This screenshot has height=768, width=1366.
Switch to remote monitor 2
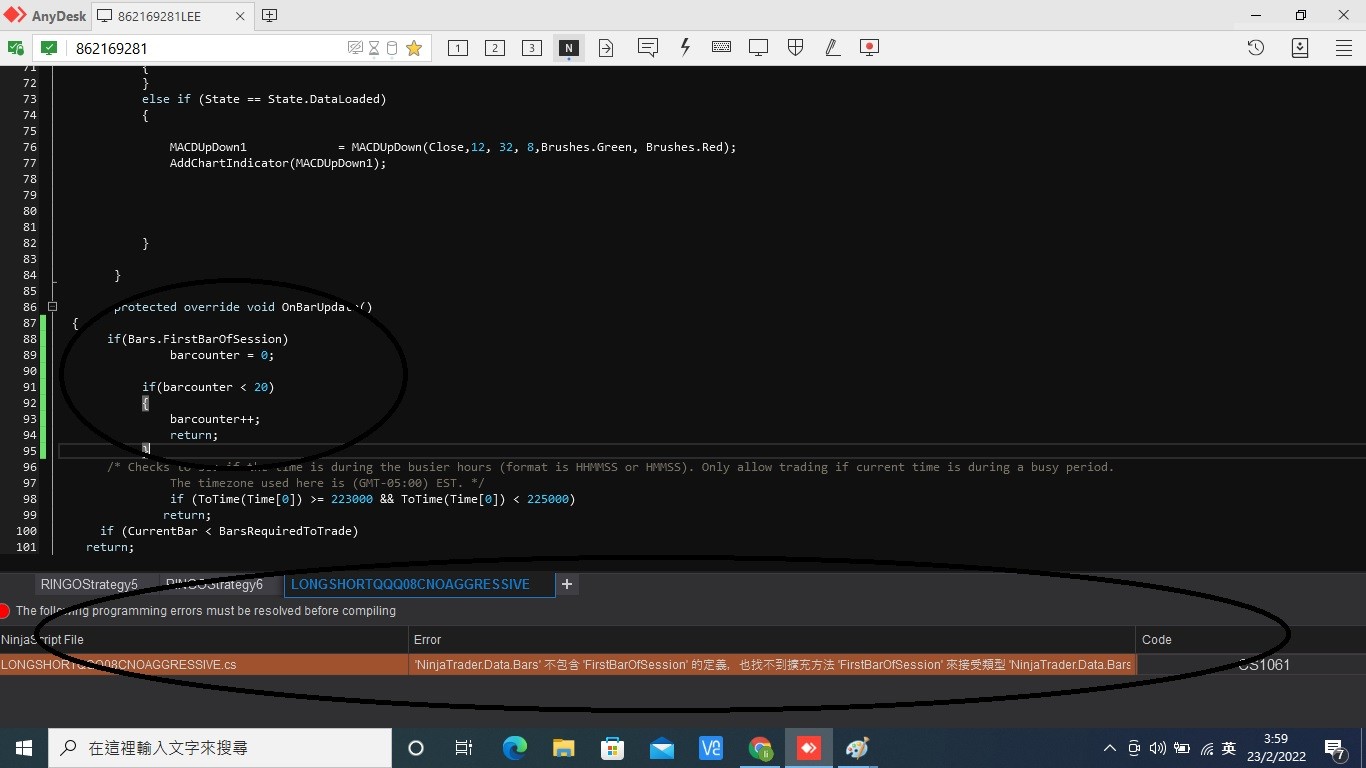pos(495,48)
